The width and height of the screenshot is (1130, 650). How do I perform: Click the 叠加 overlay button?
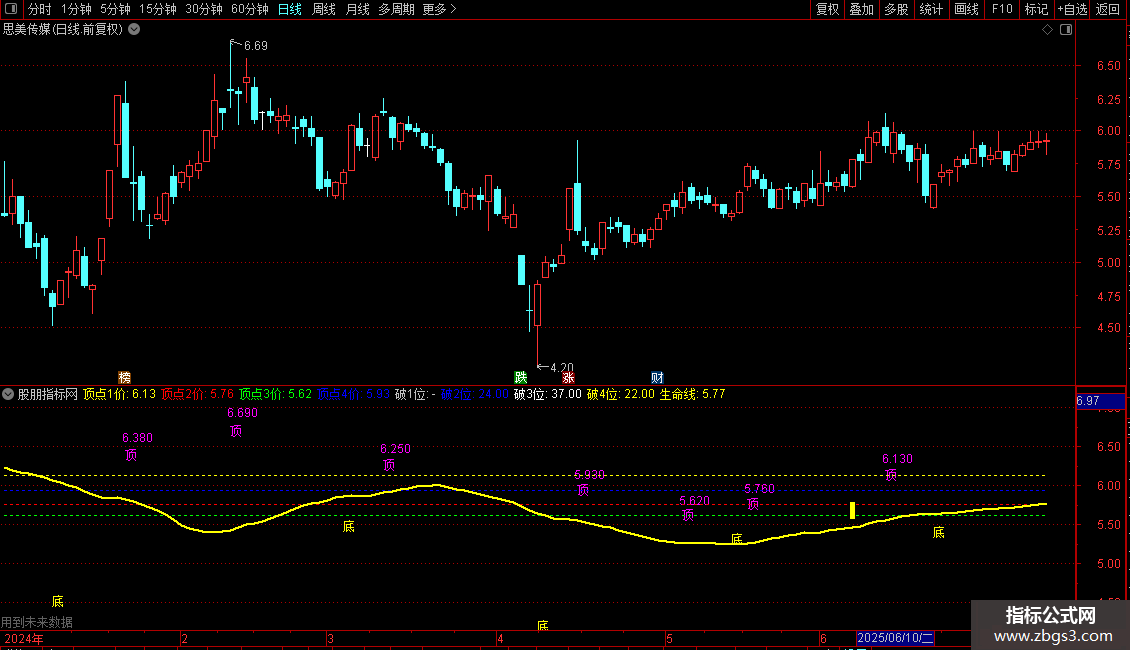tap(861, 9)
